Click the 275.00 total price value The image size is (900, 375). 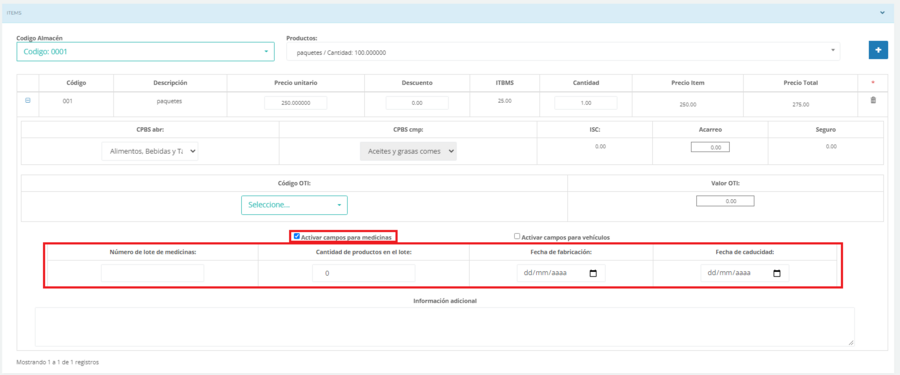[800, 105]
